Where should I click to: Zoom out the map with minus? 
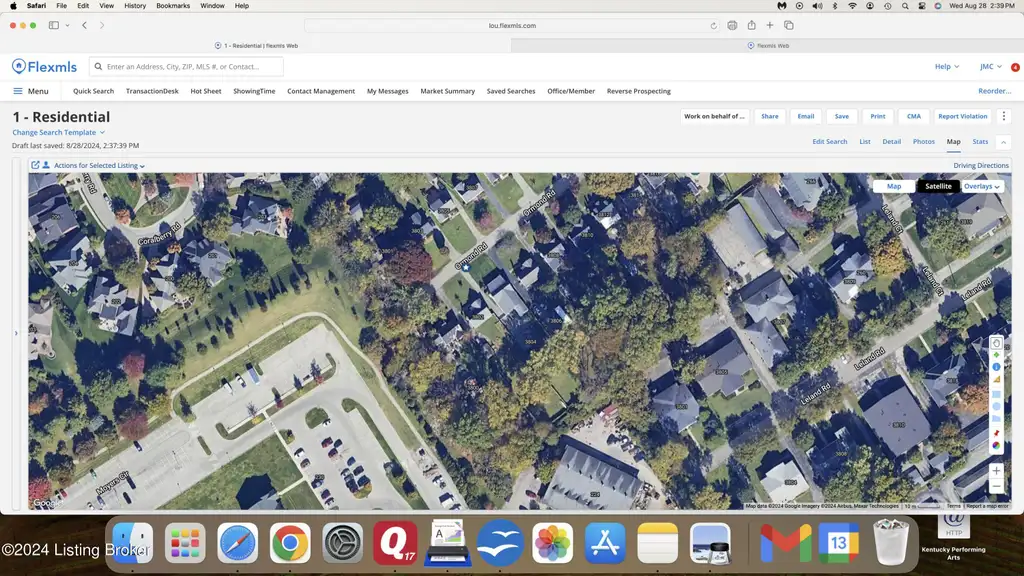click(996, 487)
